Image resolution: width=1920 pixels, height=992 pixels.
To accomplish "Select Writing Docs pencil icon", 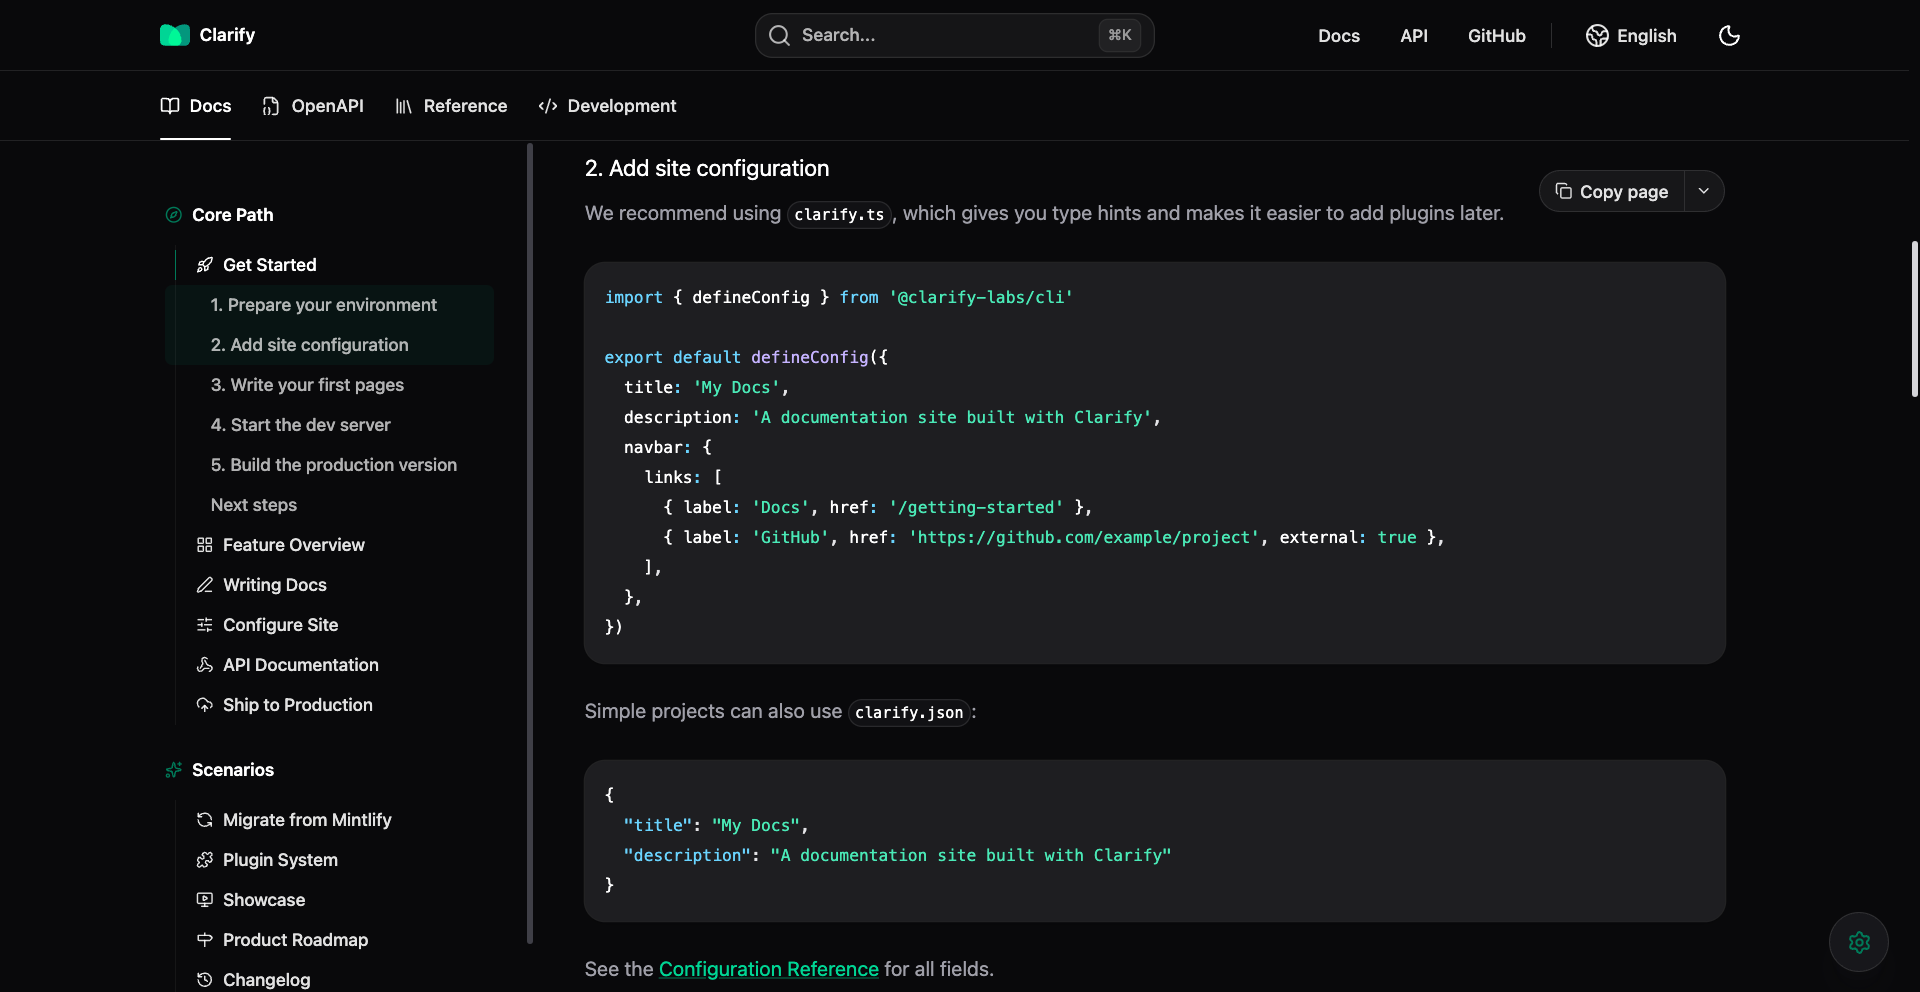I will (205, 585).
